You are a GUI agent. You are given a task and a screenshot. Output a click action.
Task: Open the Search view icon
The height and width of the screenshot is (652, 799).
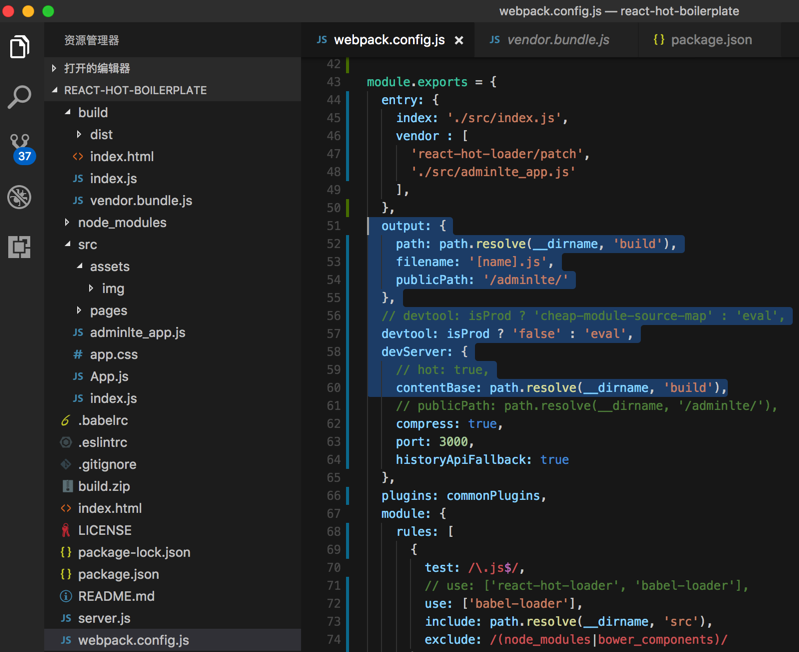(20, 97)
